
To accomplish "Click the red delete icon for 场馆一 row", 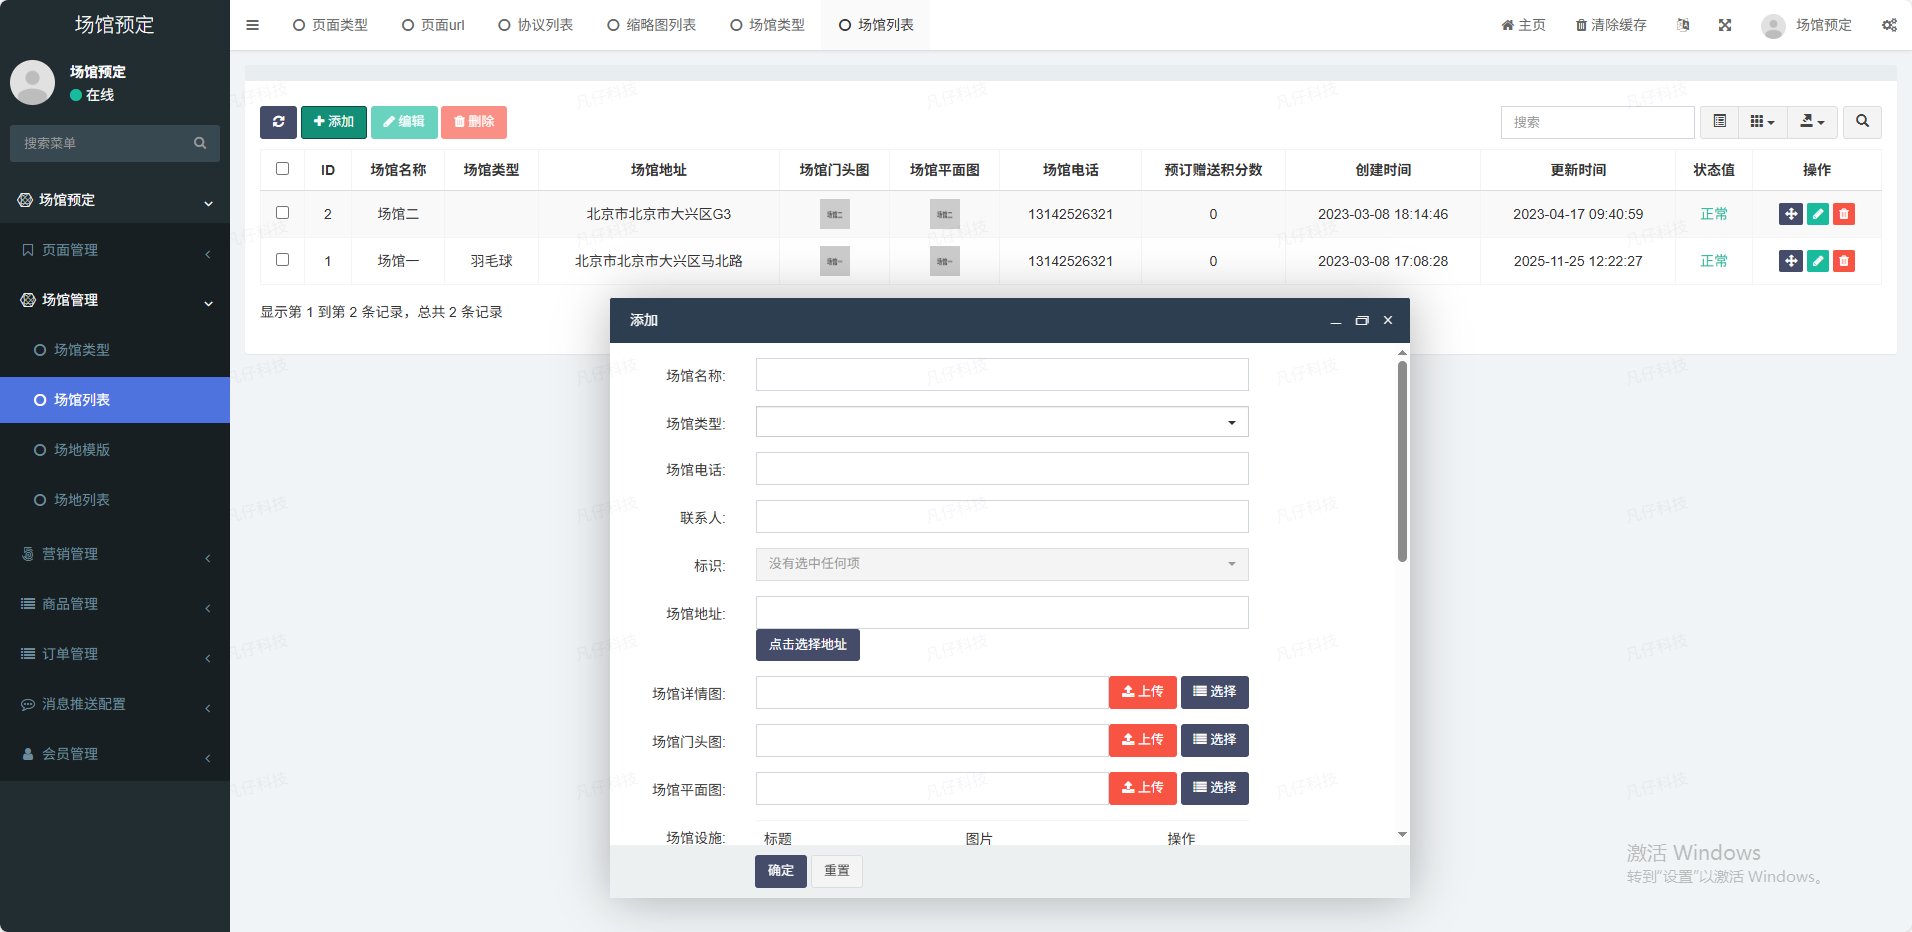I will (1844, 261).
